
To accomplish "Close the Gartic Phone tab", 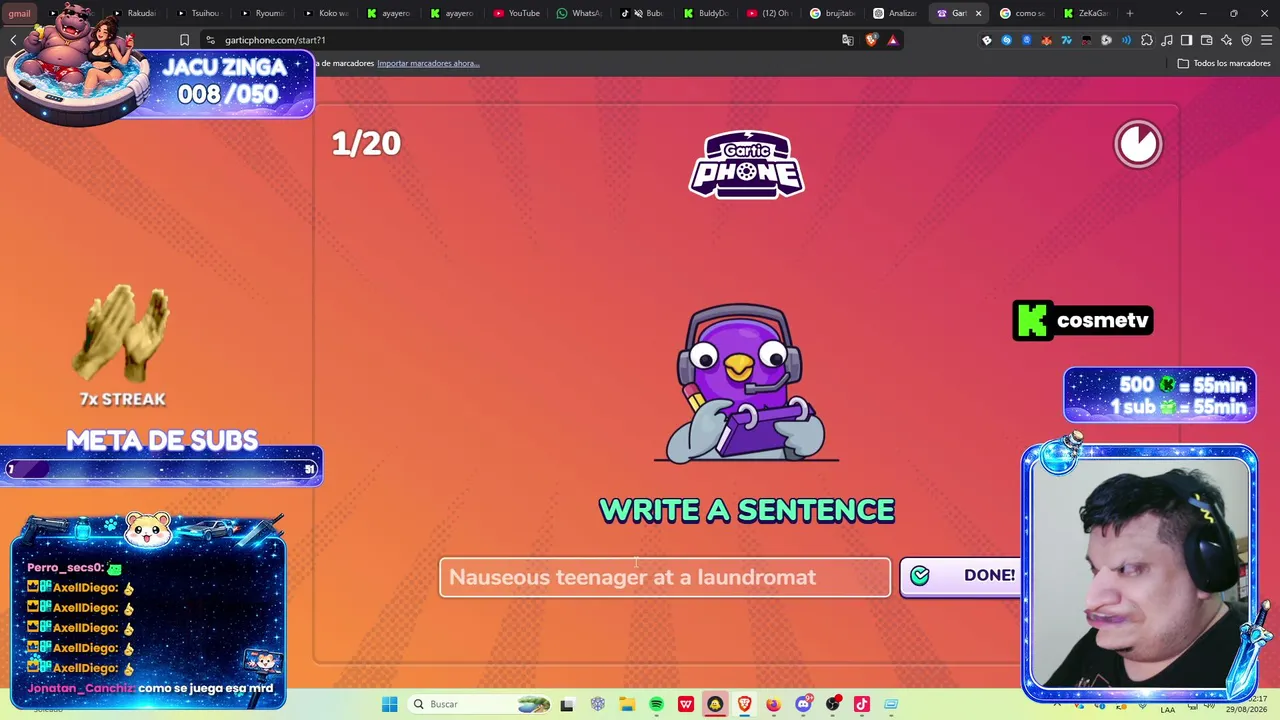I will [x=978, y=13].
